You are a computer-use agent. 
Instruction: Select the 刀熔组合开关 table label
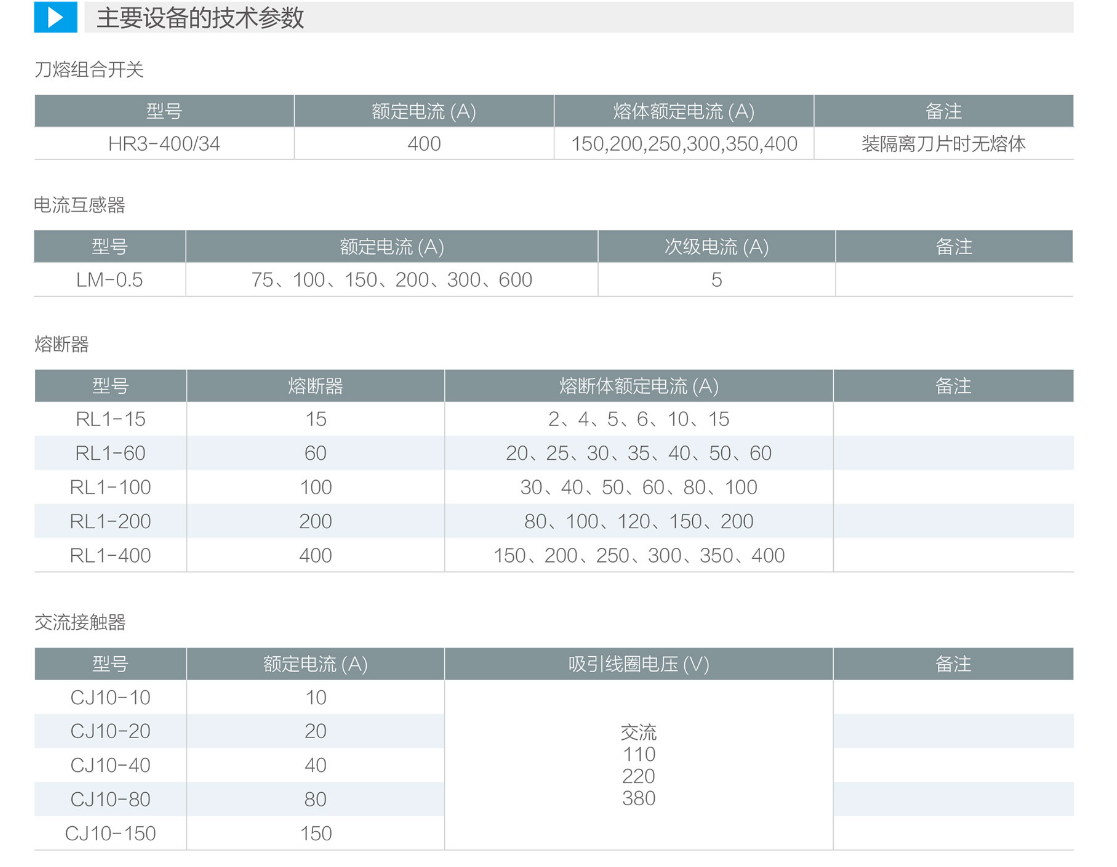pos(89,70)
